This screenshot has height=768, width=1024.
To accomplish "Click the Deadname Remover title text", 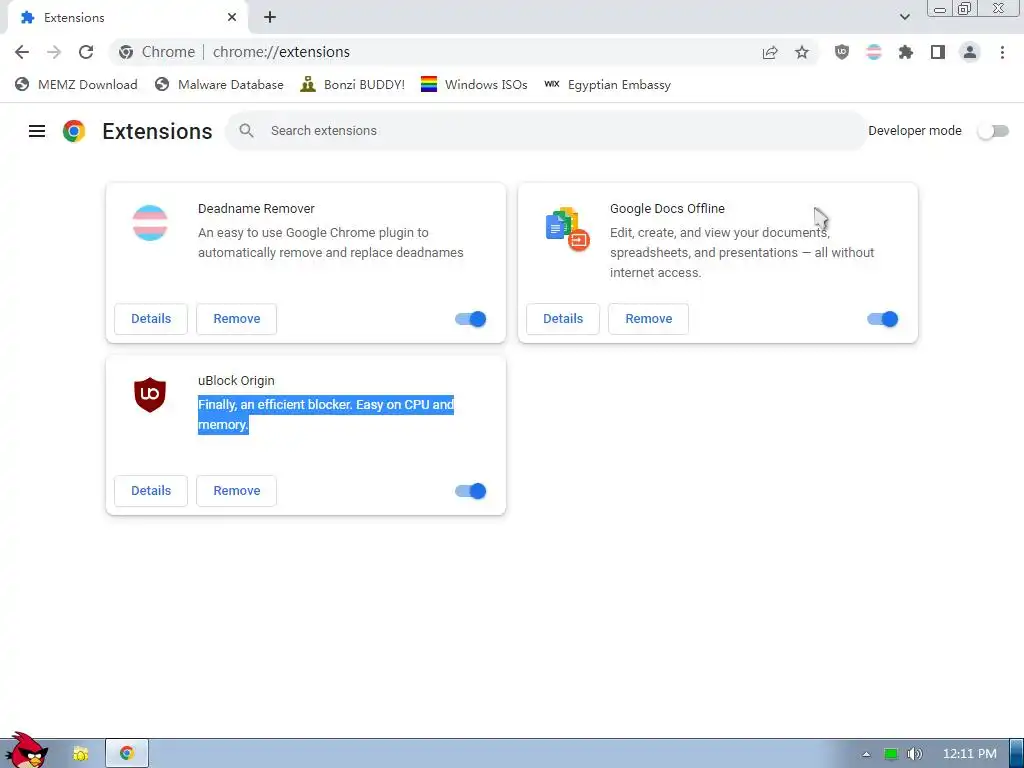I will (256, 209).
